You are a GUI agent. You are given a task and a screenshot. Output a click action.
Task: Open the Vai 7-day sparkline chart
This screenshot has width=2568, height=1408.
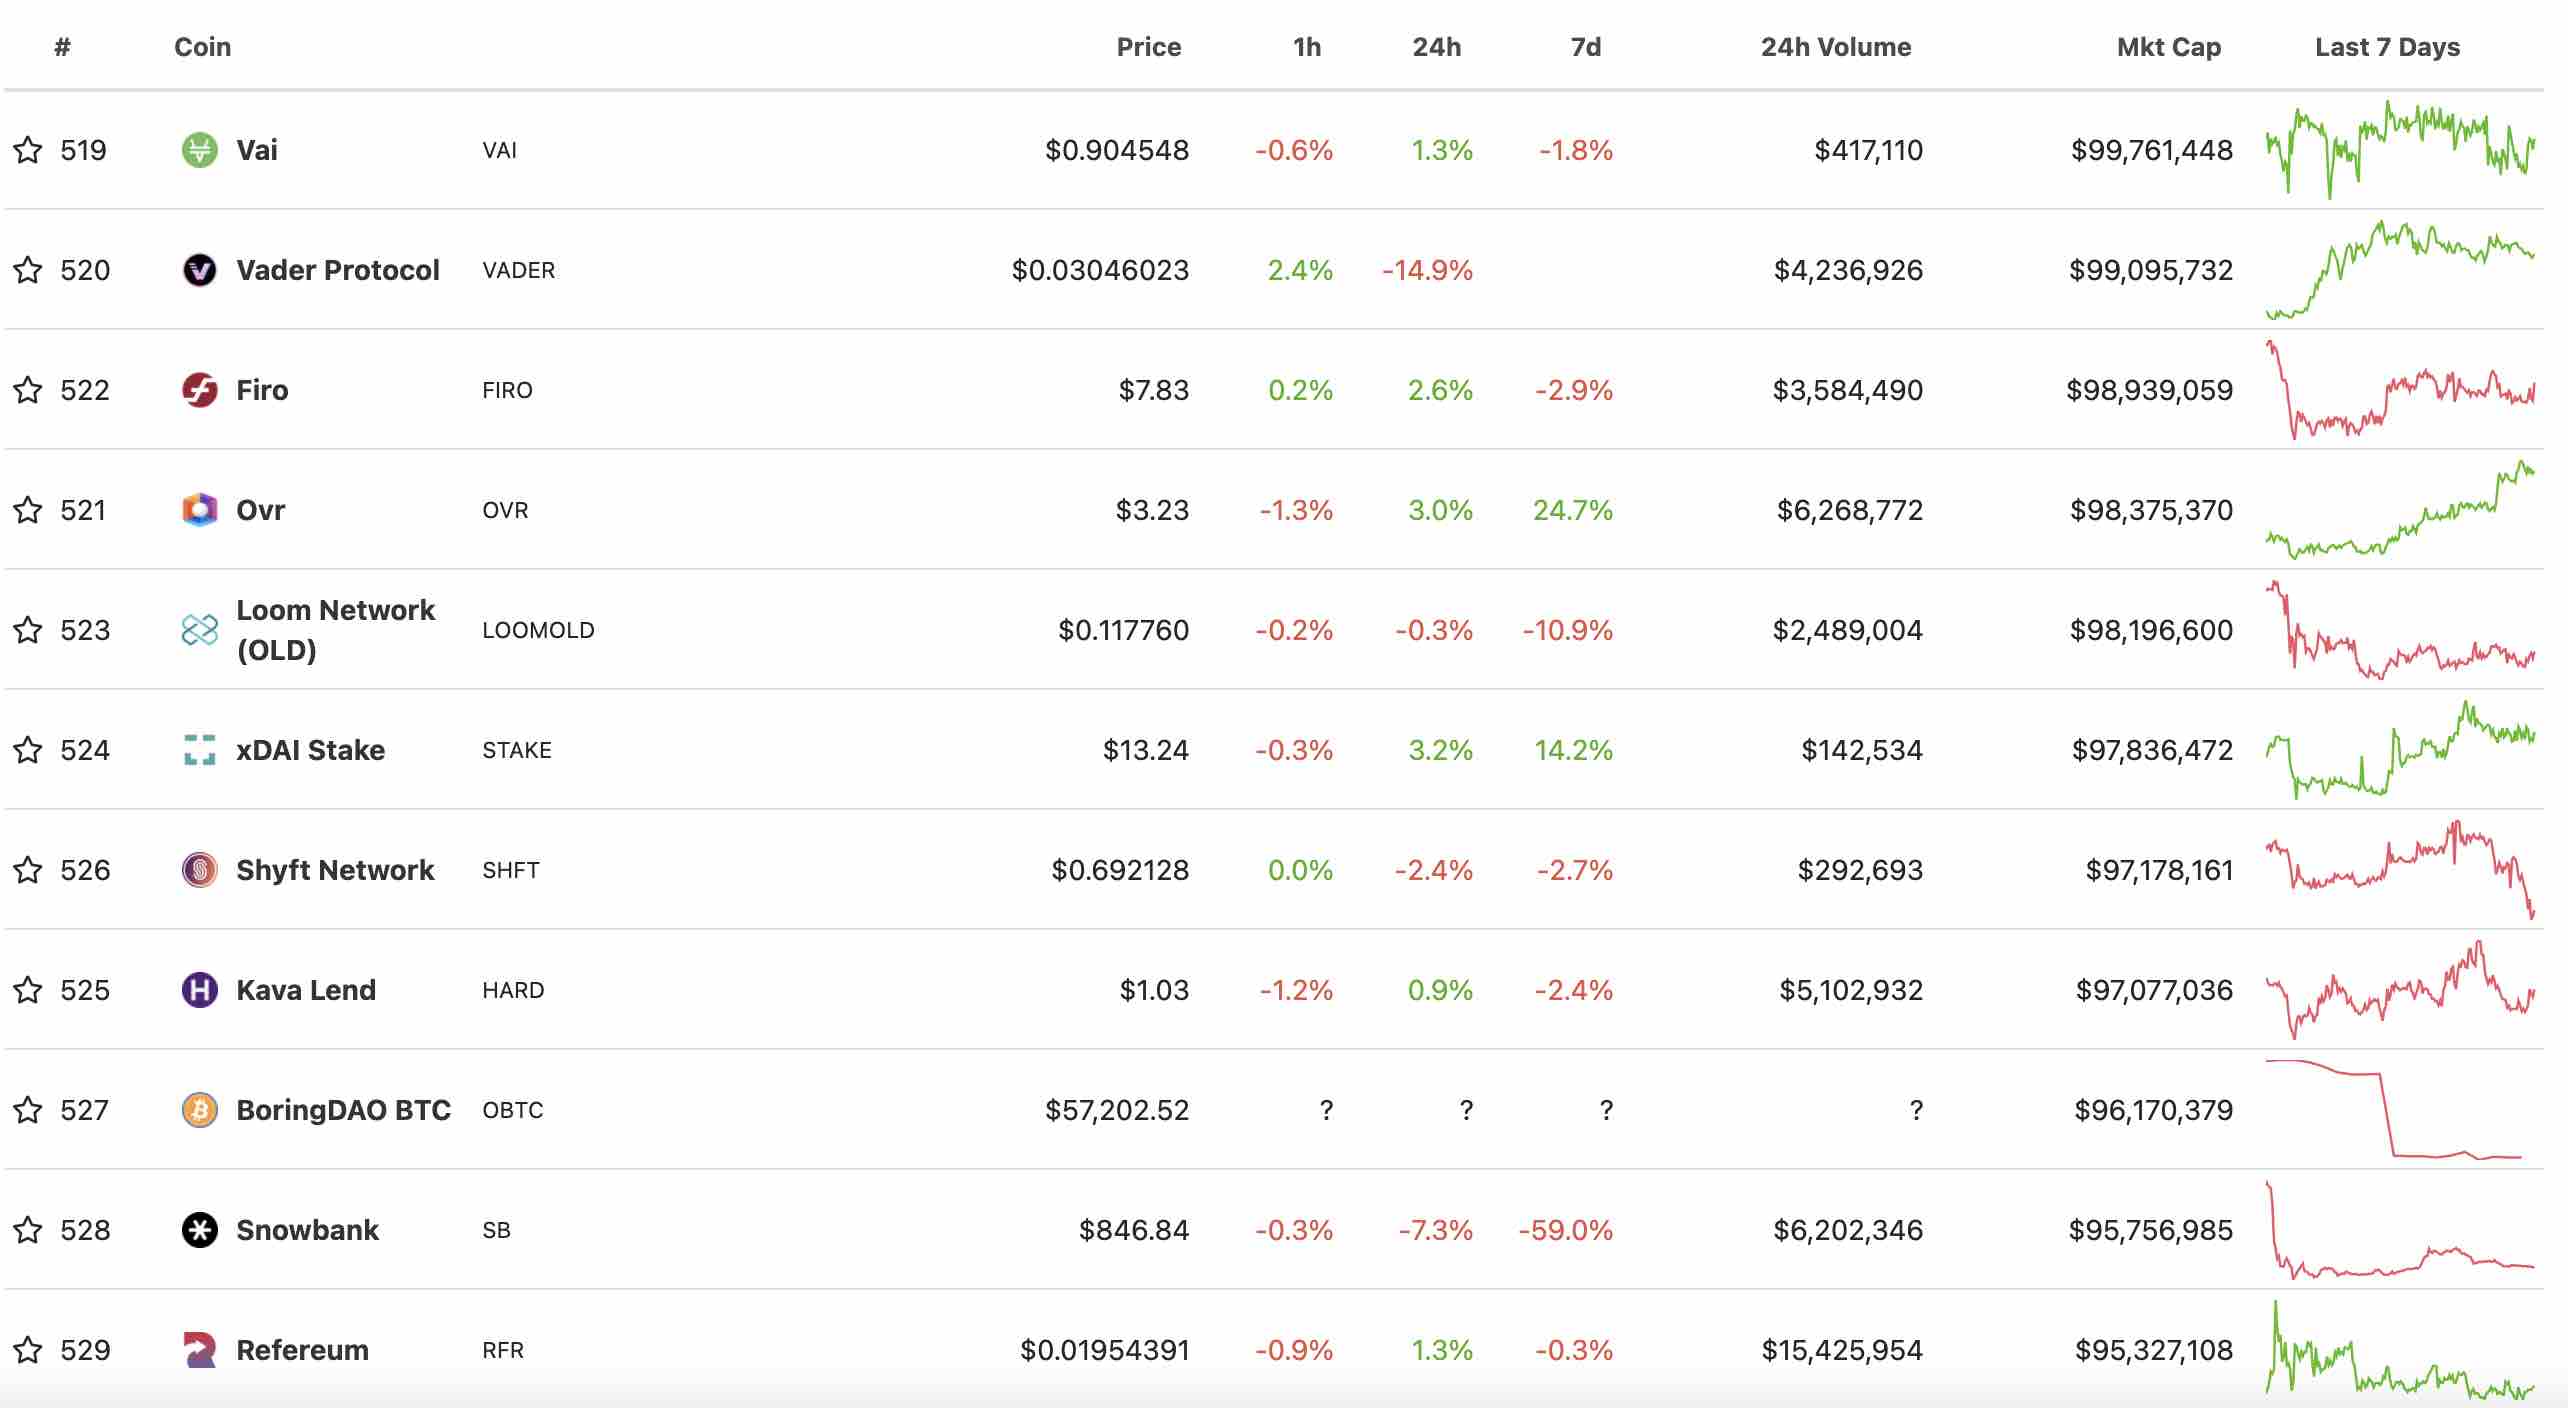pyautogui.click(x=2400, y=150)
